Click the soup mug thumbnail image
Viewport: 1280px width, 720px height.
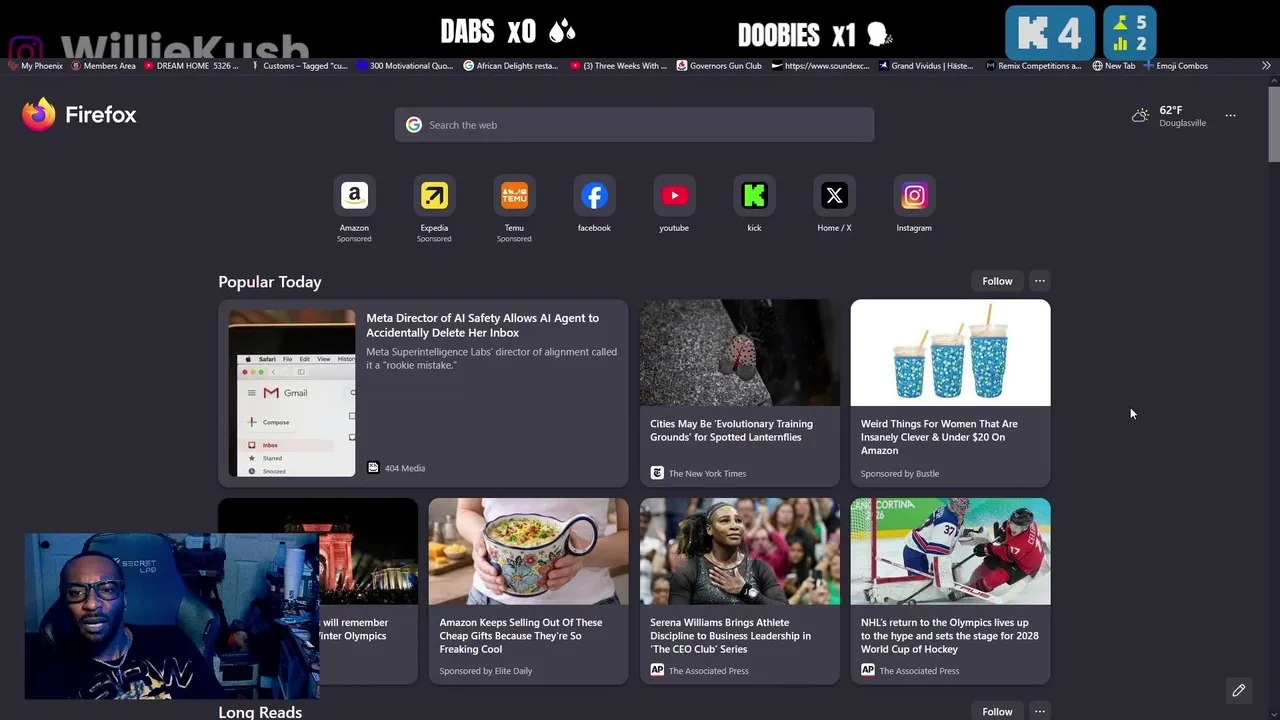(x=529, y=551)
